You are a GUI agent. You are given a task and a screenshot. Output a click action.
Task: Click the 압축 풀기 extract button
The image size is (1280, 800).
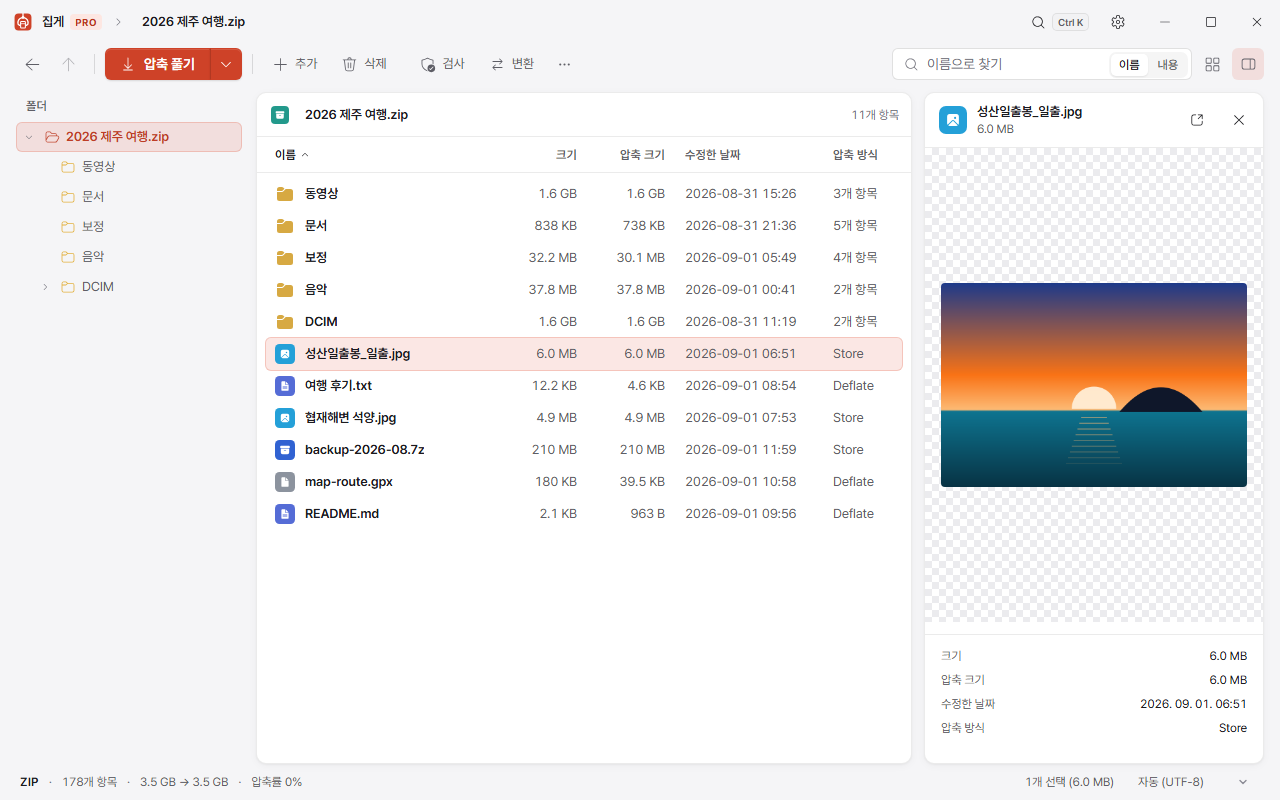(158, 64)
